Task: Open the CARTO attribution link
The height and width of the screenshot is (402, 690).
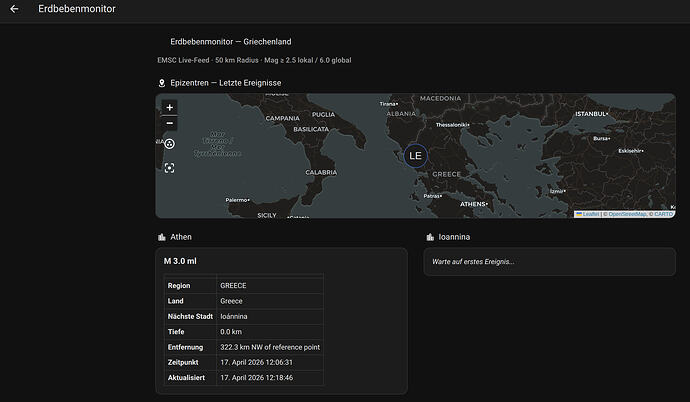Action: (x=663, y=214)
